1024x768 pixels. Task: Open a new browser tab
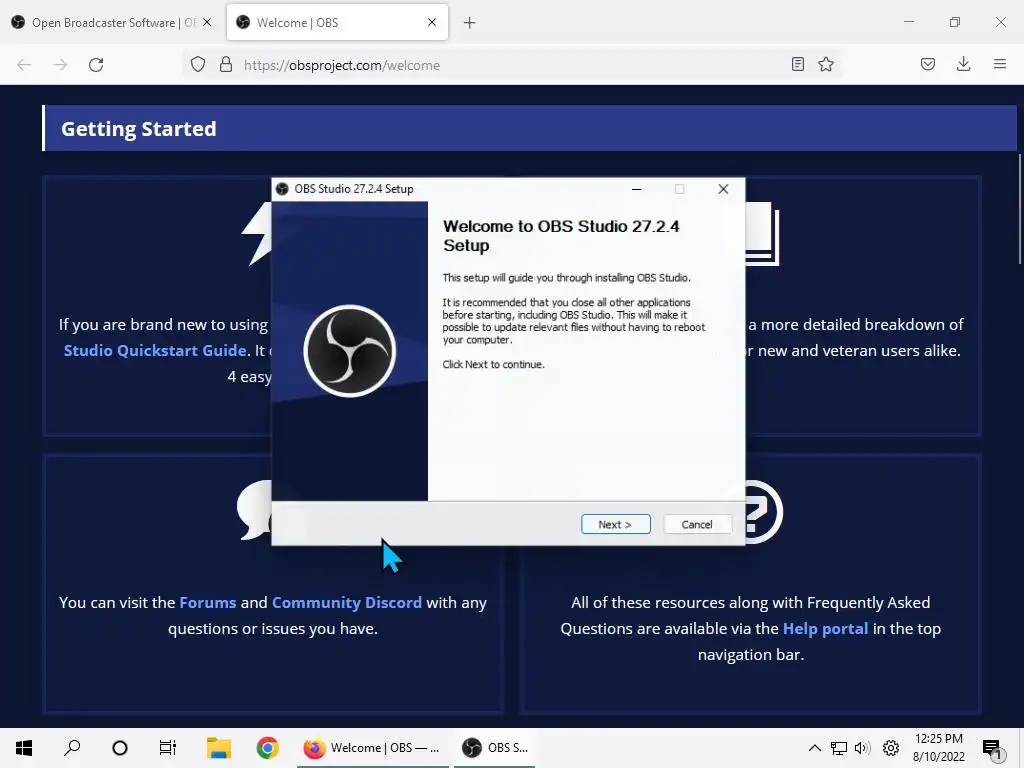tap(470, 23)
